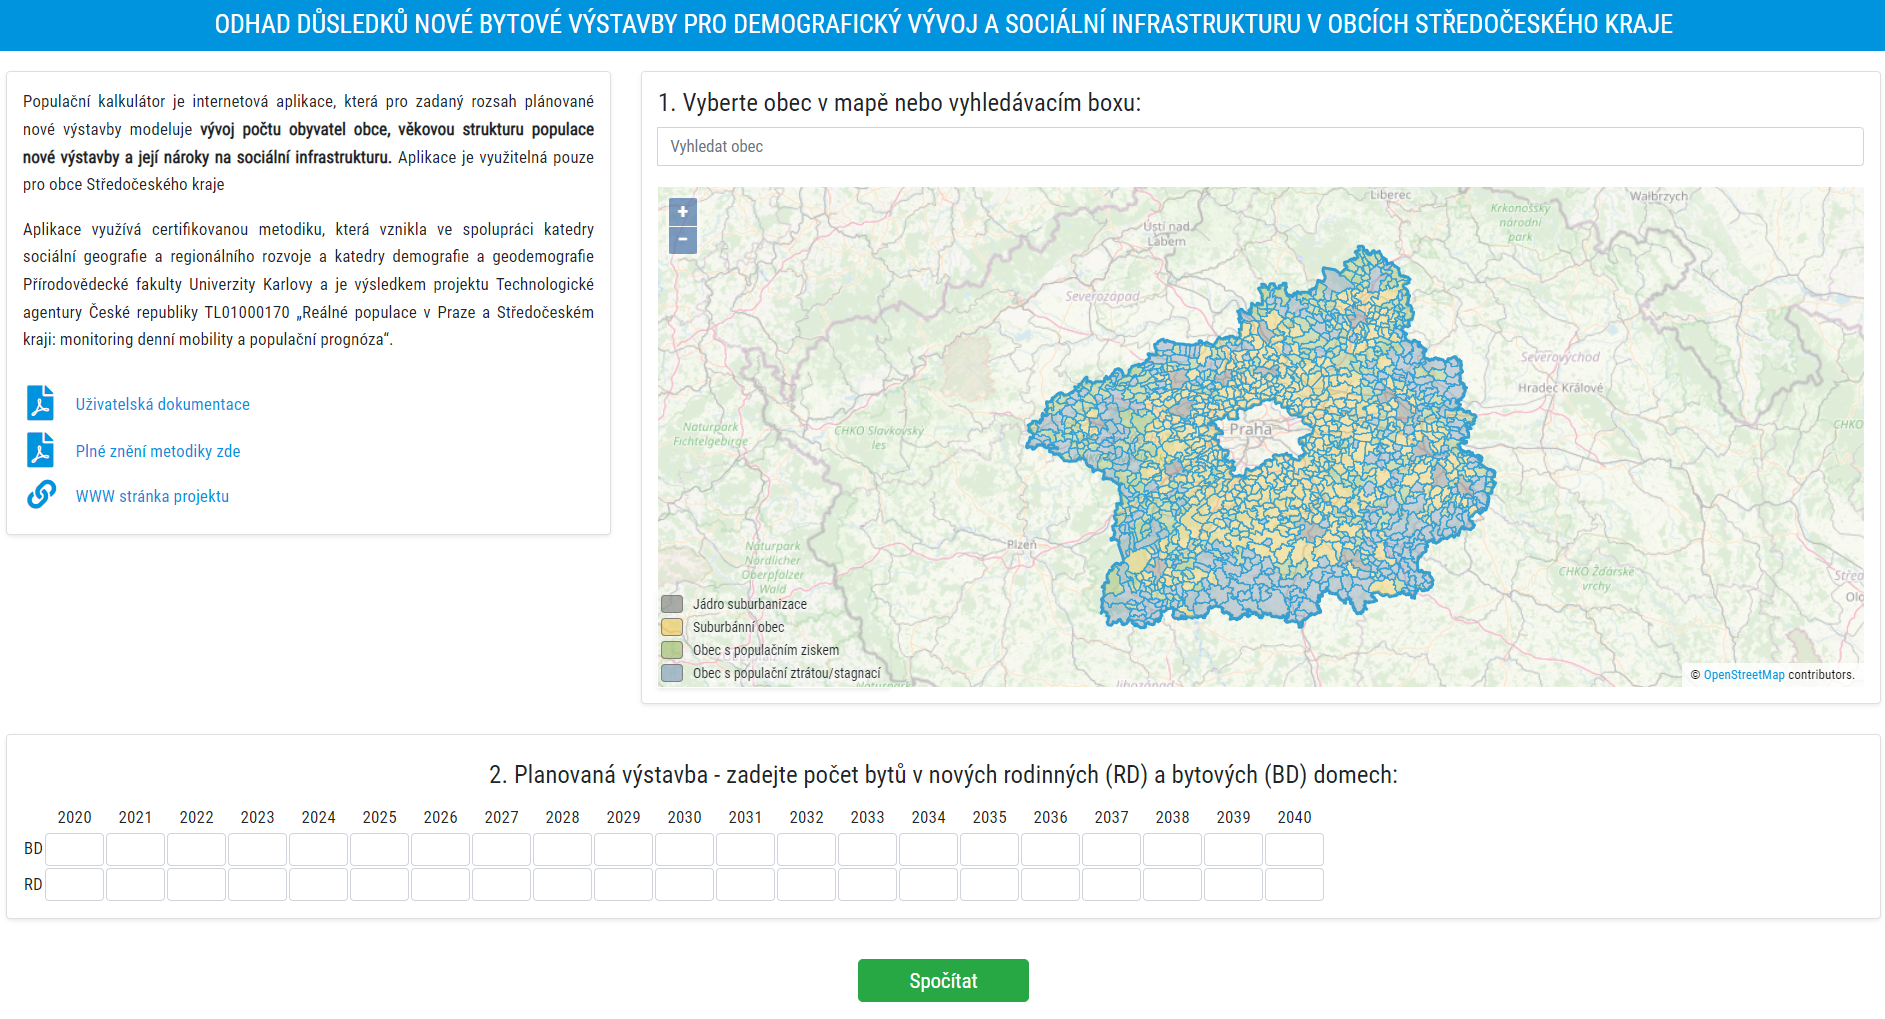Zoom out on the map
Screen dimensions: 1885x1019
683,240
